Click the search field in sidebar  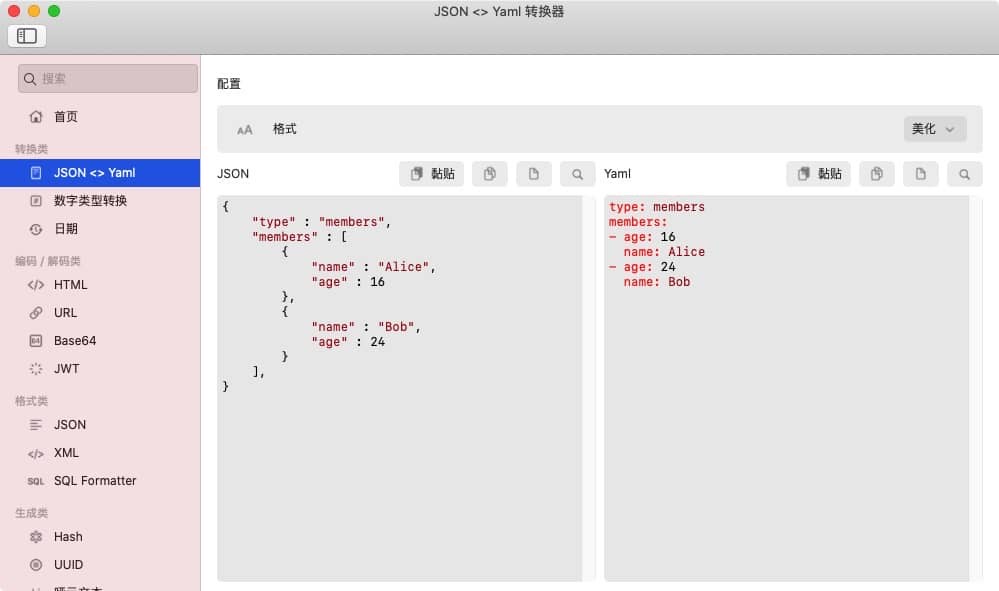tap(108, 78)
